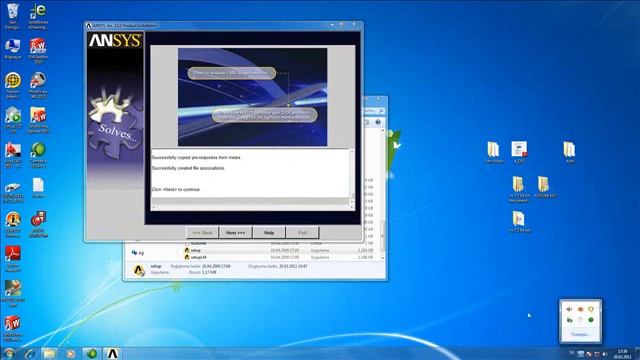Click the Explorer window search box
Screen dimensions: 640x360
pos(373,111)
